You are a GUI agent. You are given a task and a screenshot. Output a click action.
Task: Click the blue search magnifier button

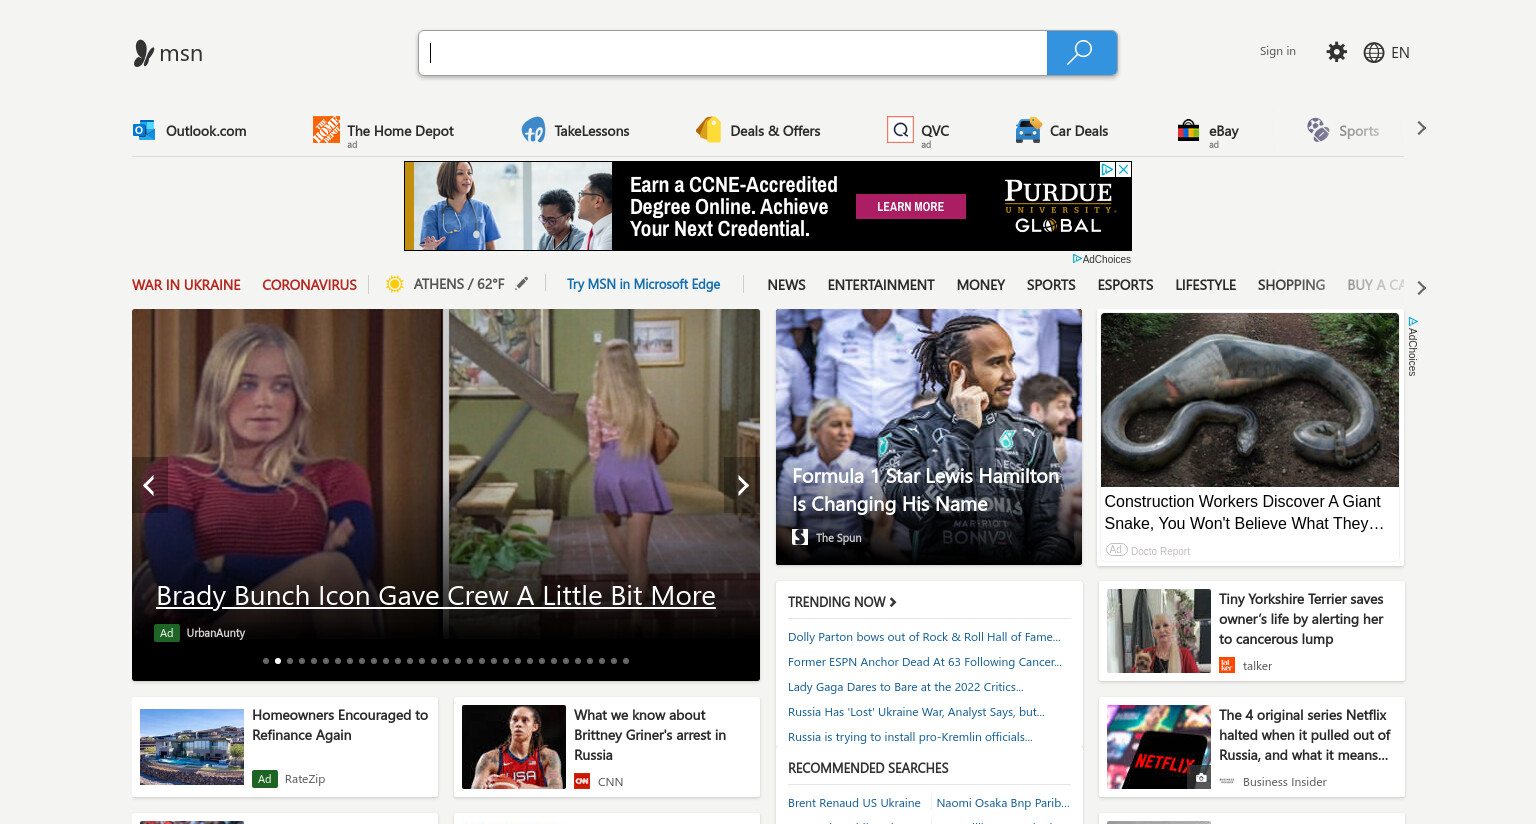(1081, 53)
